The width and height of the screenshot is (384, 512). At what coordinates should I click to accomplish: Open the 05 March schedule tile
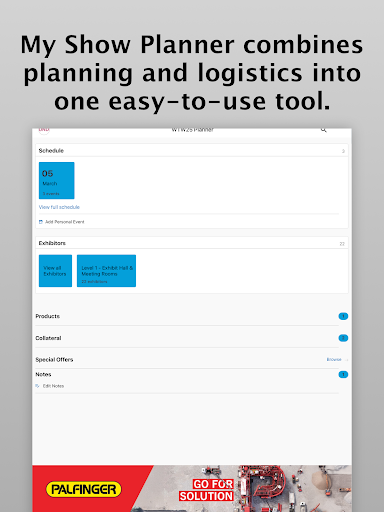pyautogui.click(x=57, y=180)
